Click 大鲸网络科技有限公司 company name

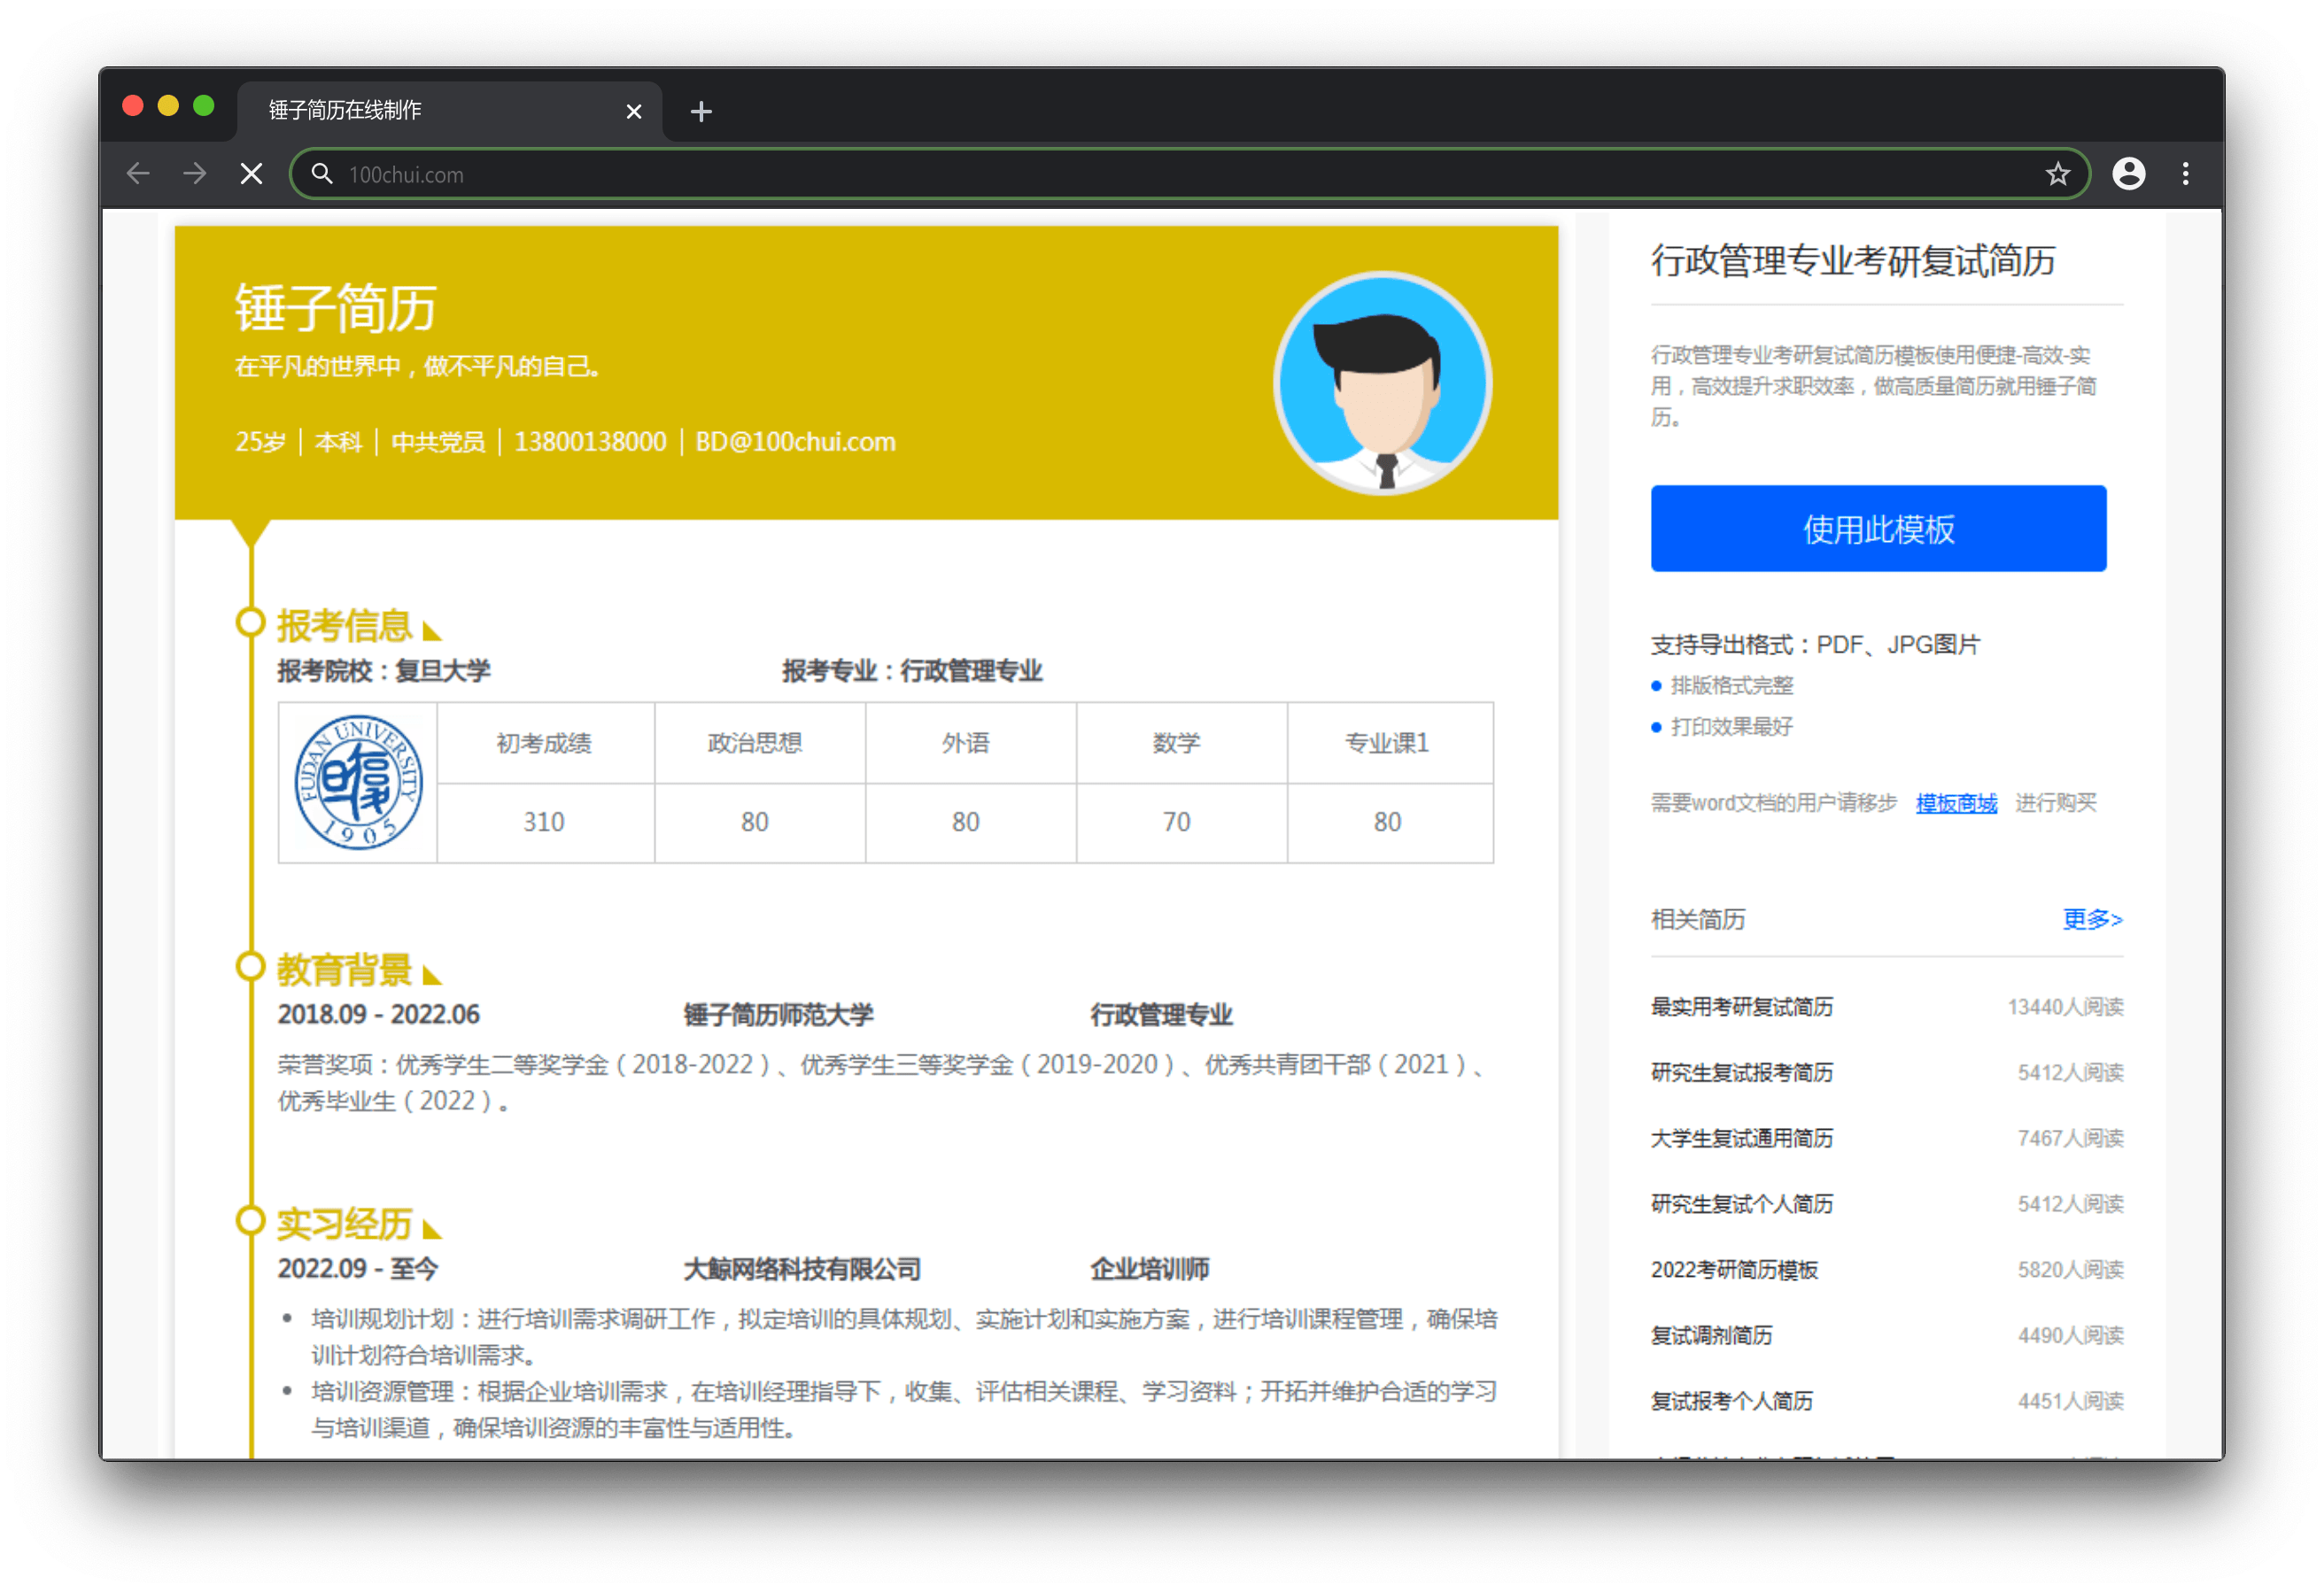point(803,1269)
